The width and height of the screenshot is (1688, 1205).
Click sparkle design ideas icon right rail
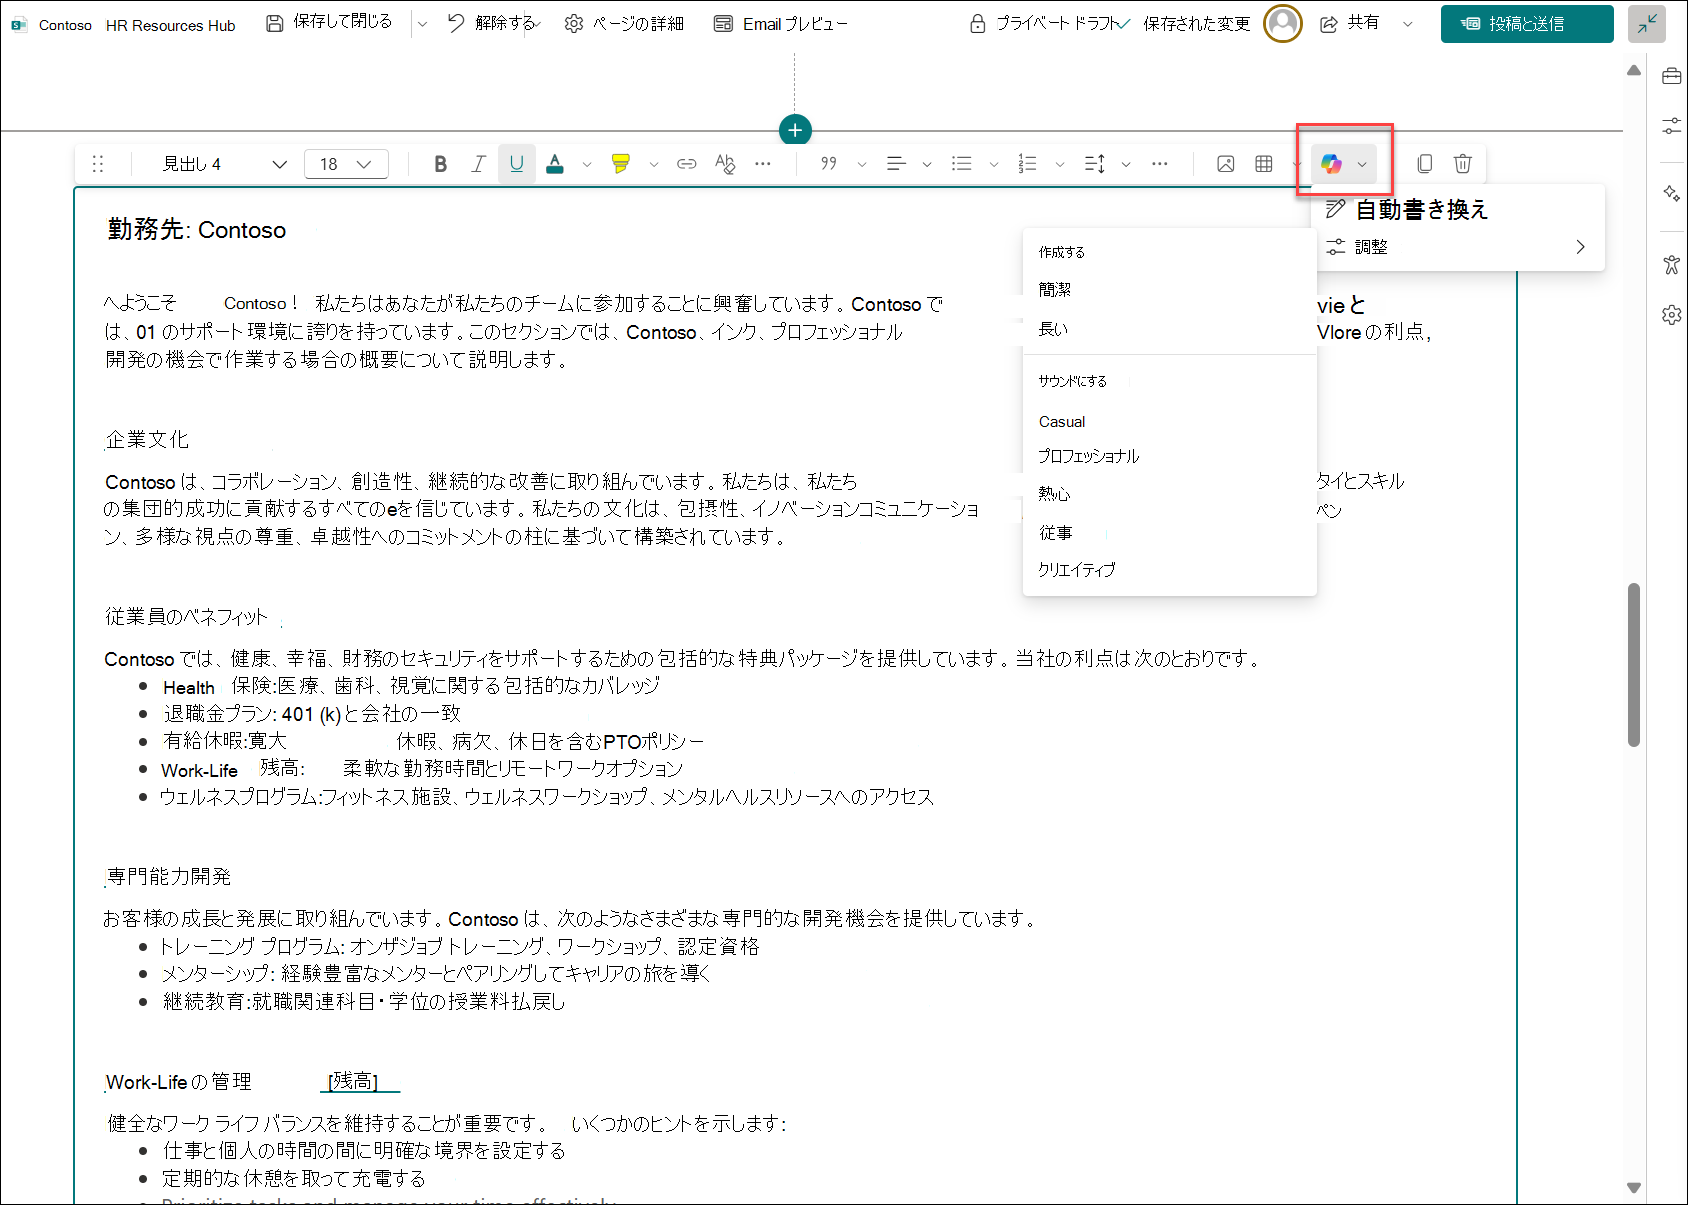click(1671, 193)
